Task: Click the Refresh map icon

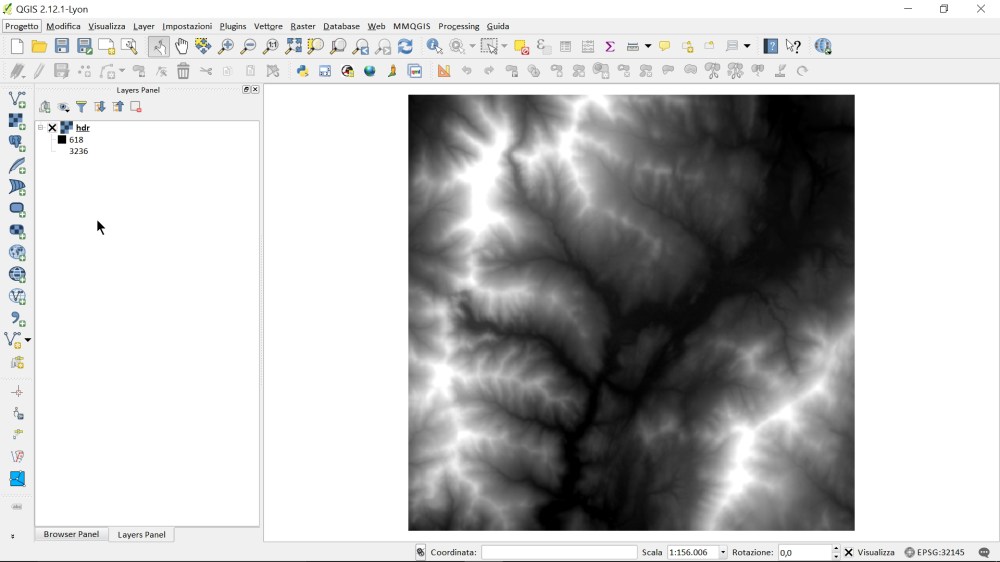Action: (x=405, y=46)
